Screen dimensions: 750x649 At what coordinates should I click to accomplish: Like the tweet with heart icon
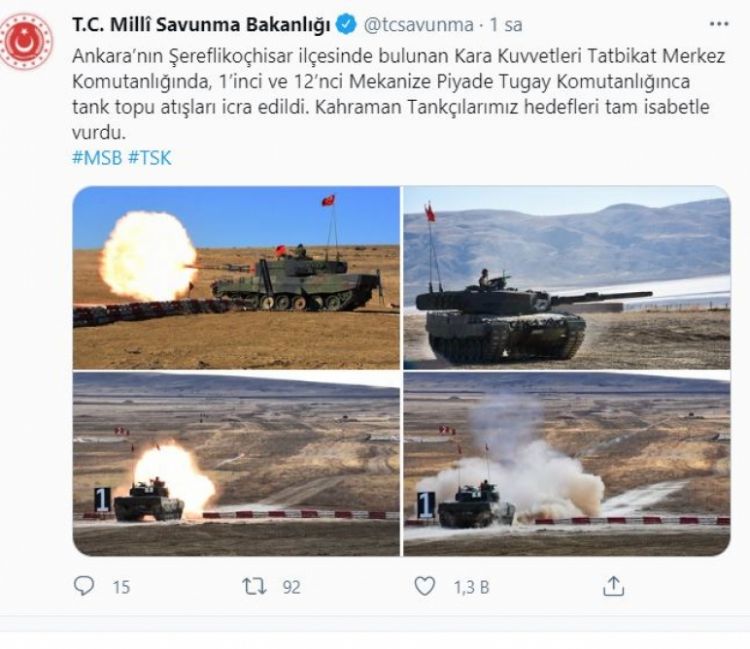424,586
